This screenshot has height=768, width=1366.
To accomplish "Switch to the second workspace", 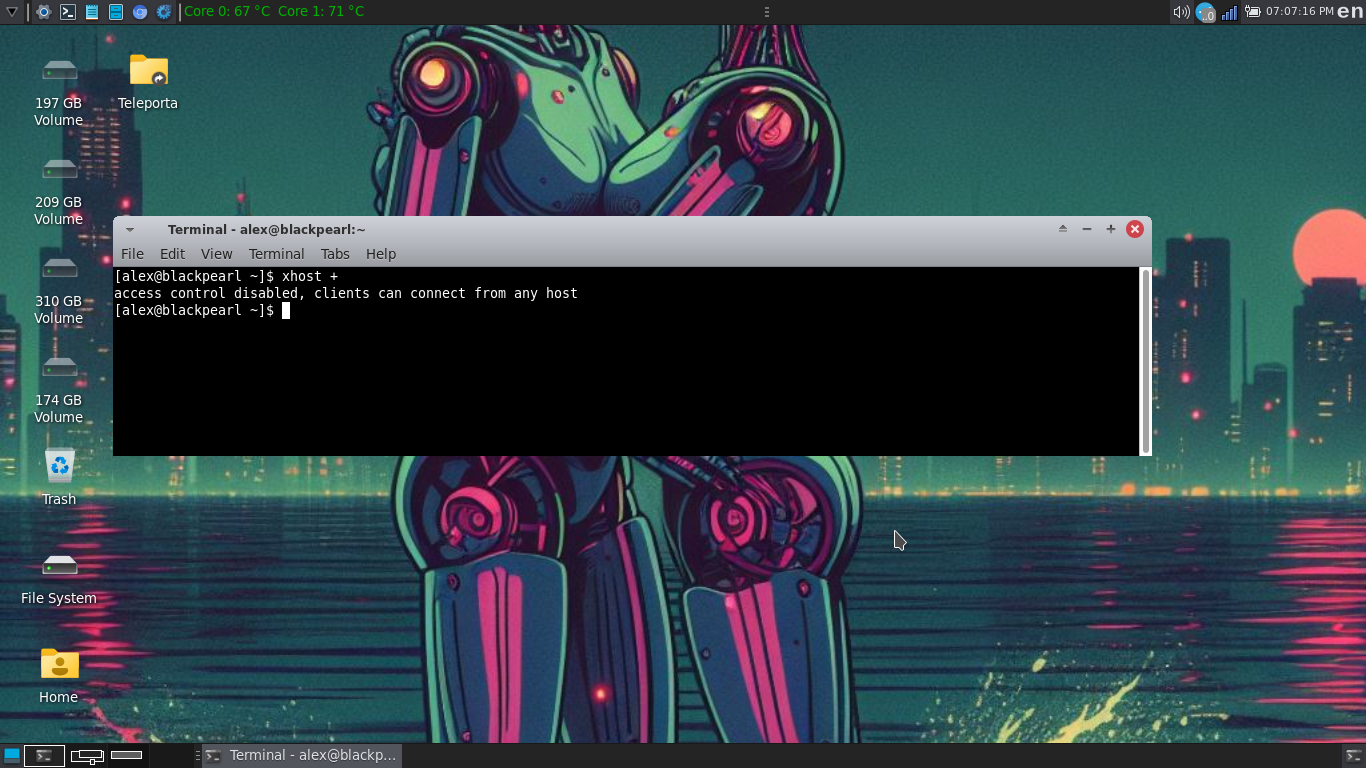I will 87,755.
